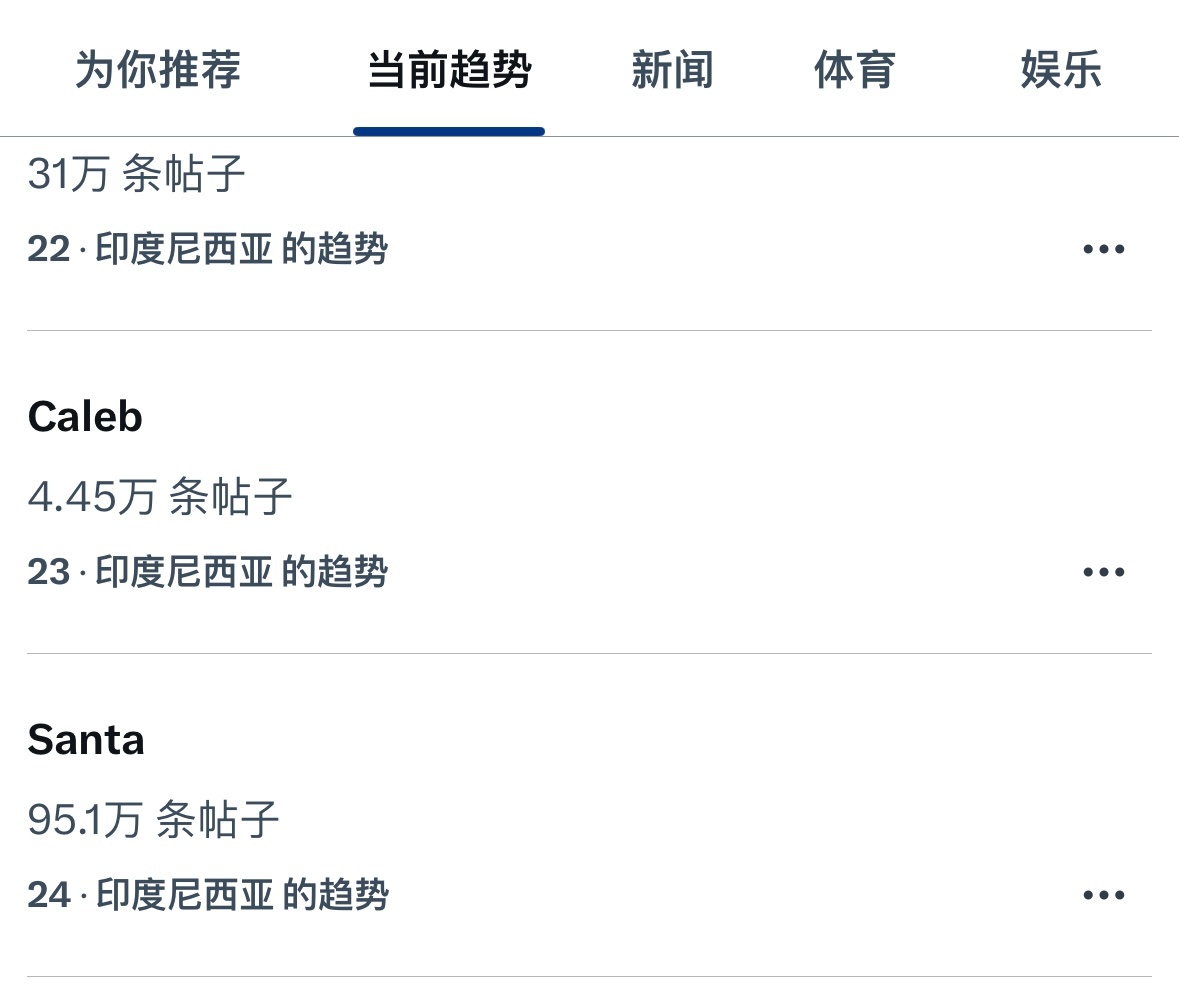Click the rank number 24 below Santa
This screenshot has height=994, width=1179.
click(48, 896)
